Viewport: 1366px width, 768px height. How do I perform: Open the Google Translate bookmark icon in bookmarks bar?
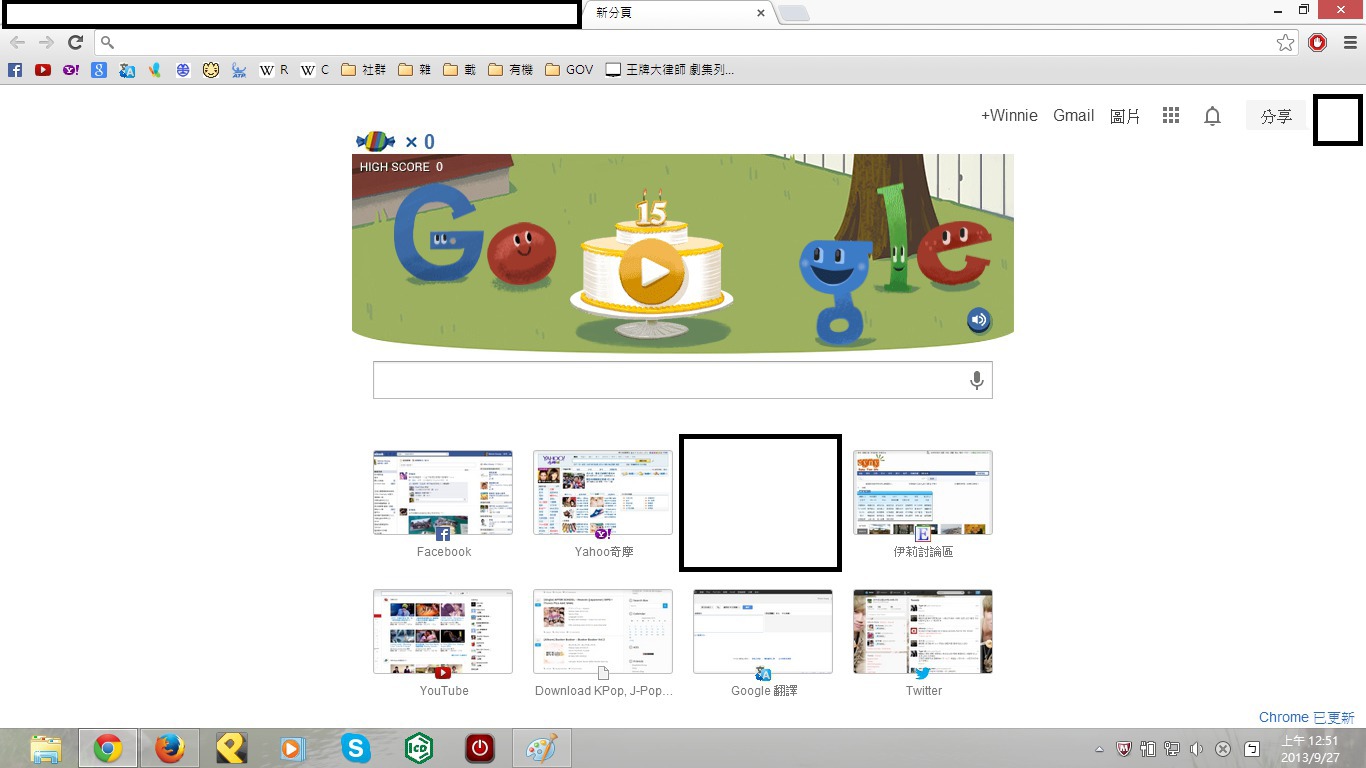click(126, 70)
